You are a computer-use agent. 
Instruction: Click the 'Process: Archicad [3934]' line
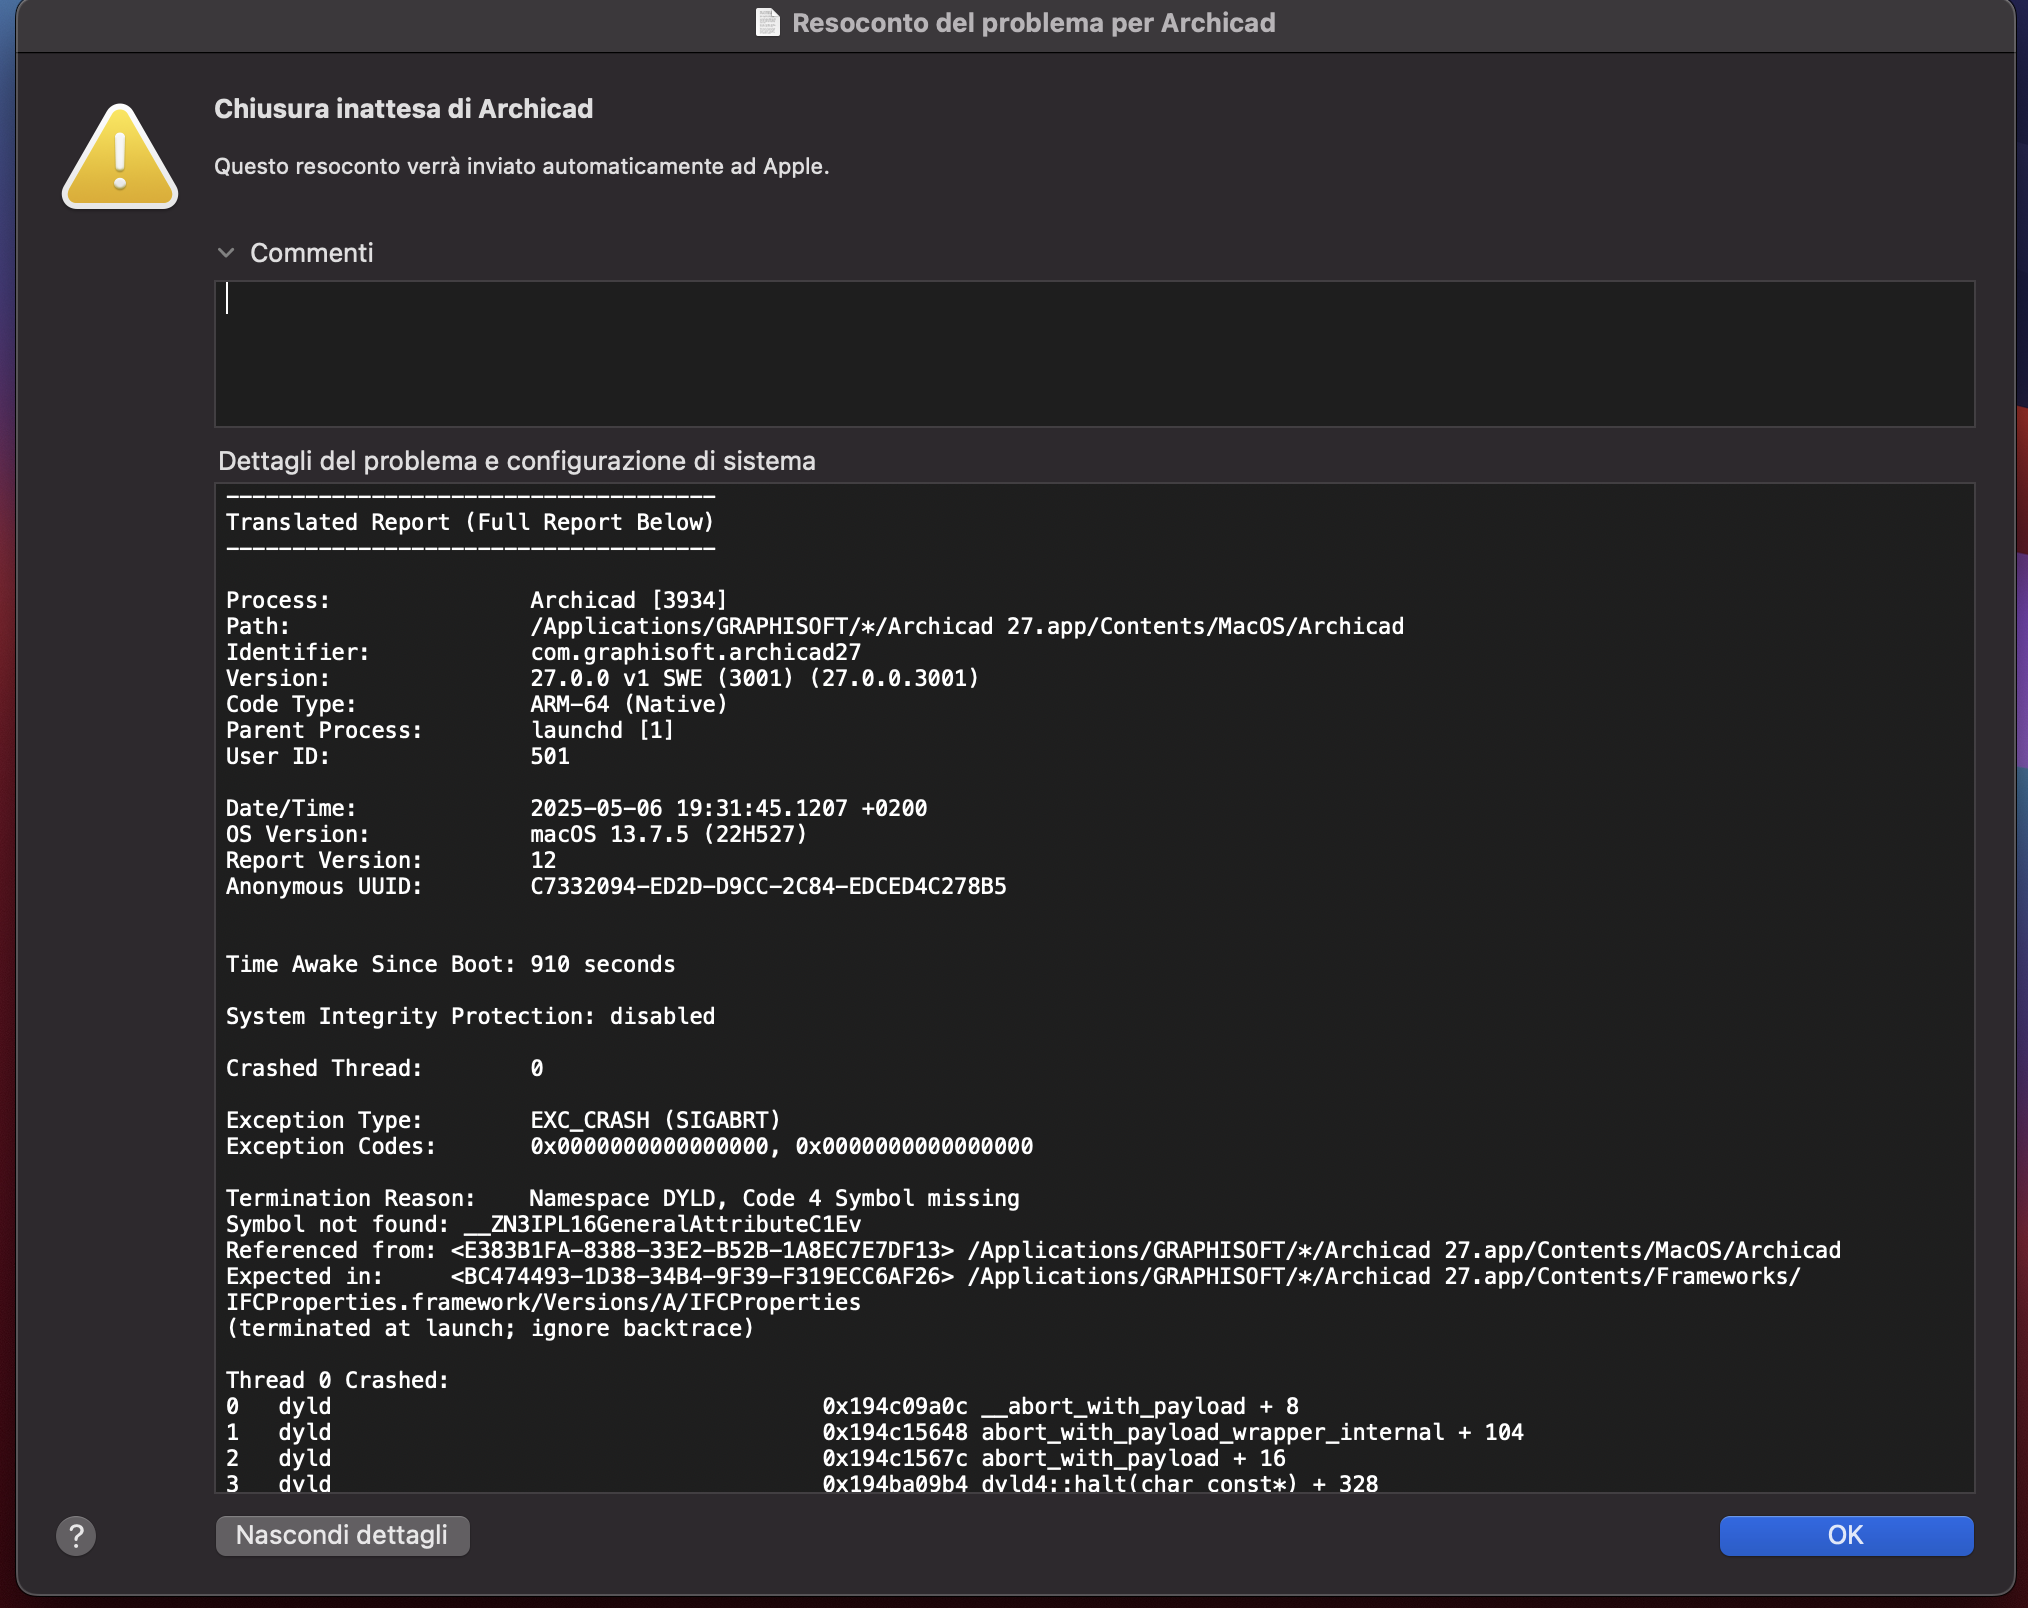click(x=476, y=600)
